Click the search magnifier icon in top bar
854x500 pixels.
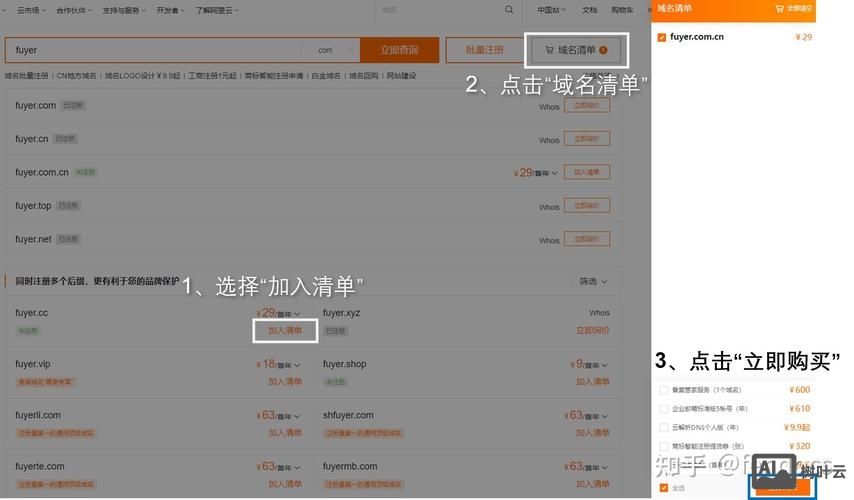tap(509, 10)
